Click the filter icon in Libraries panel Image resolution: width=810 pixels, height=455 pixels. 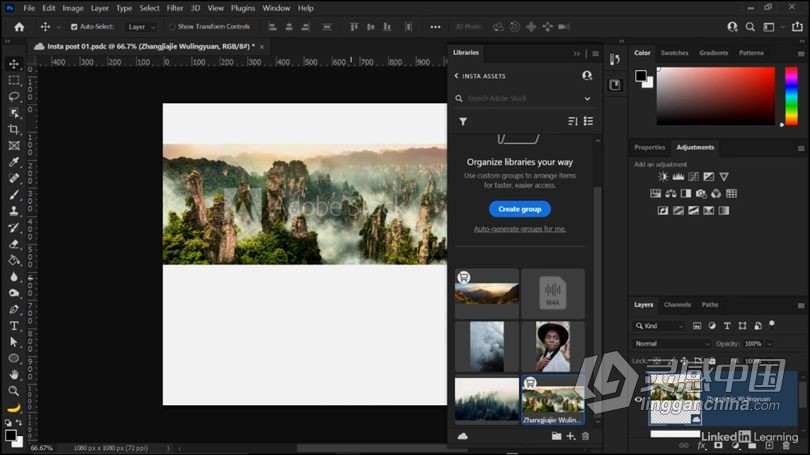[x=463, y=121]
